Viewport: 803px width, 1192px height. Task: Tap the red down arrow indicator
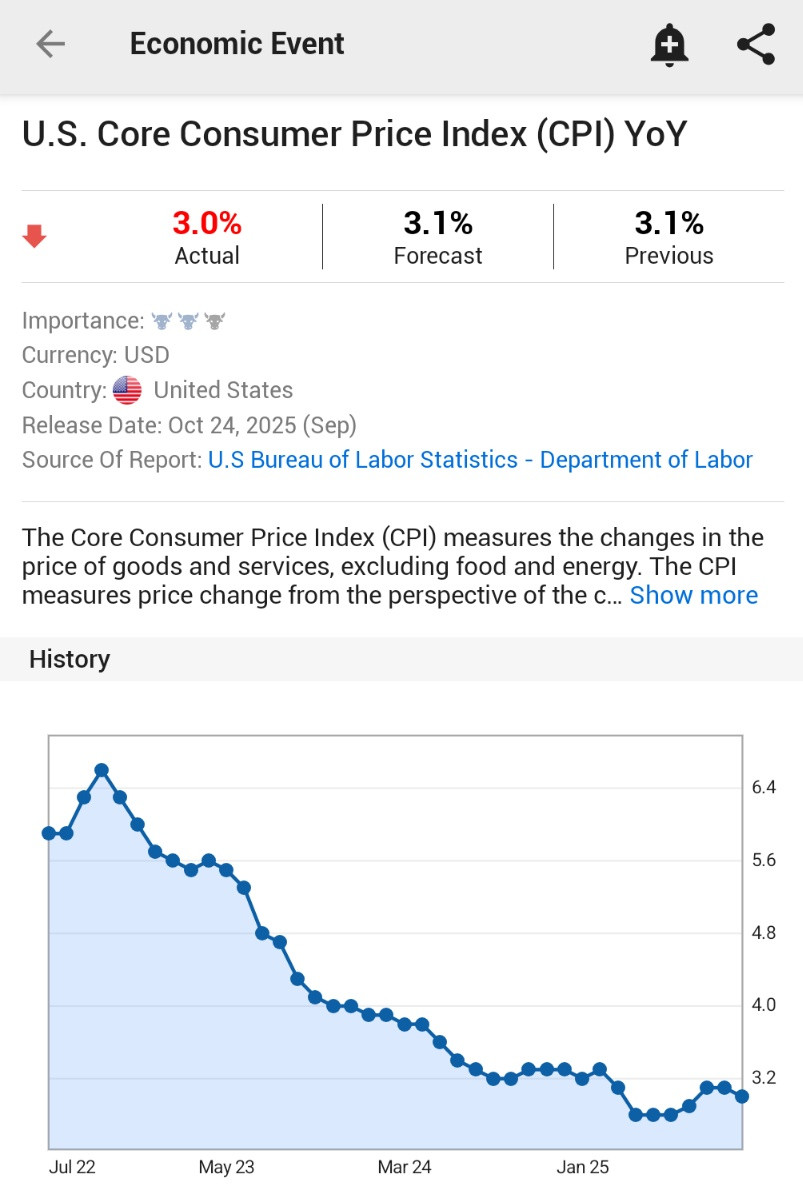pyautogui.click(x=34, y=236)
